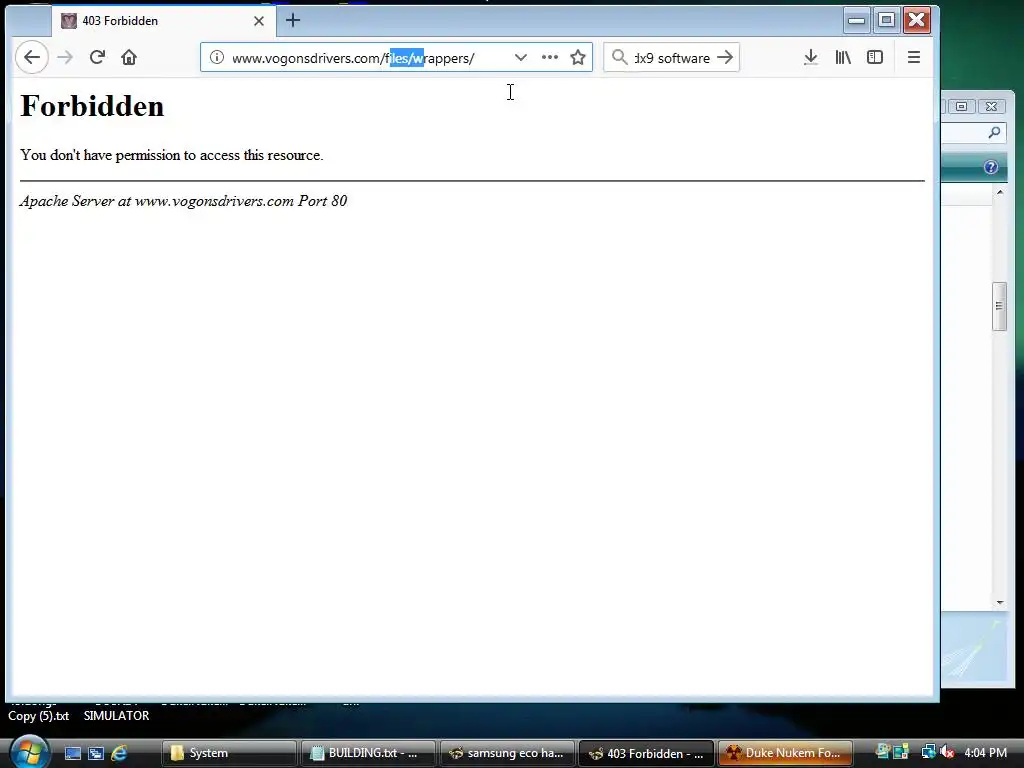Open a new tab
This screenshot has width=1024, height=768.
pos(293,20)
